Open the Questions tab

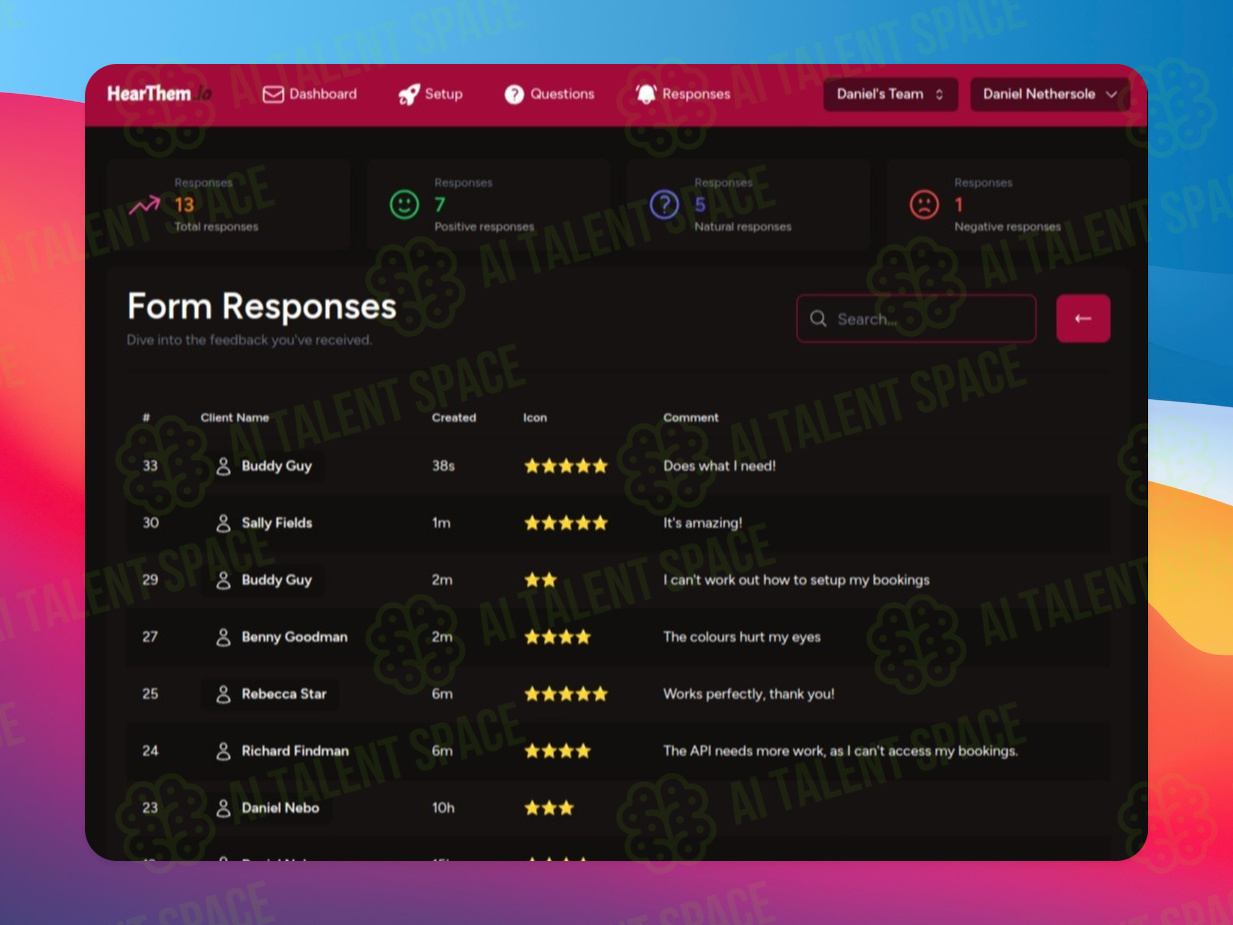(549, 94)
